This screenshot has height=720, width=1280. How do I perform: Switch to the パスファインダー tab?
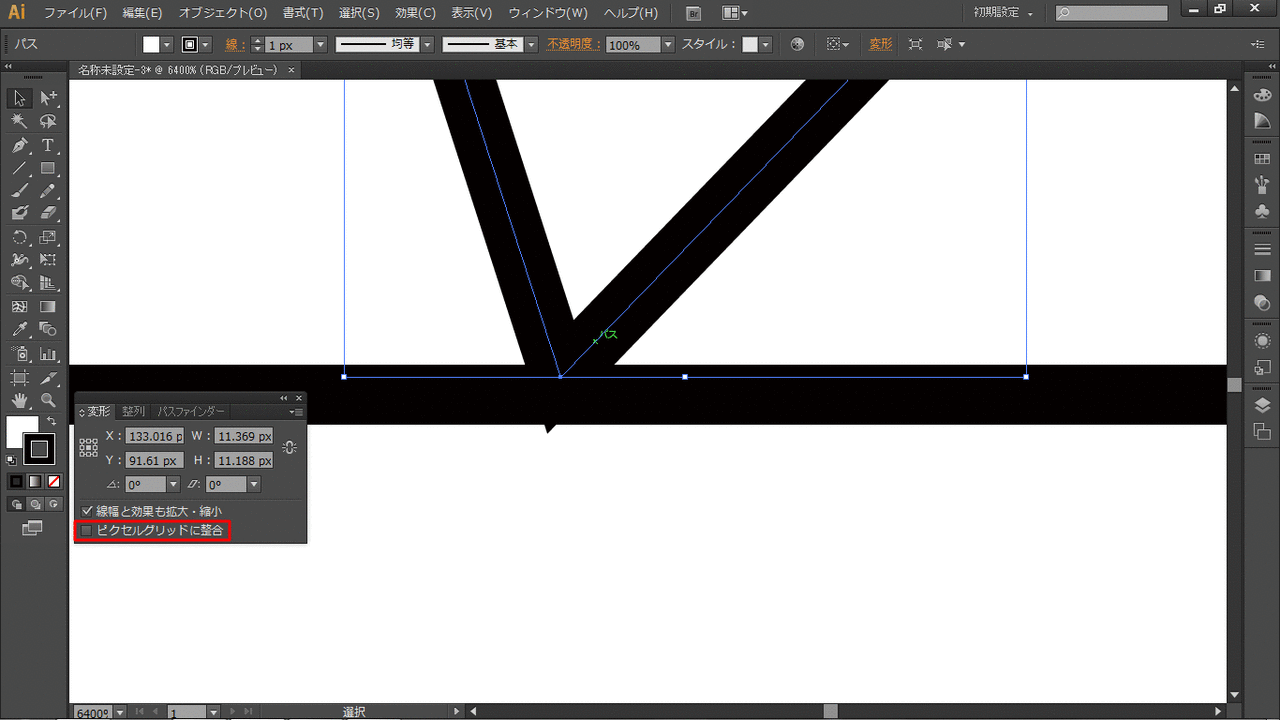191,411
